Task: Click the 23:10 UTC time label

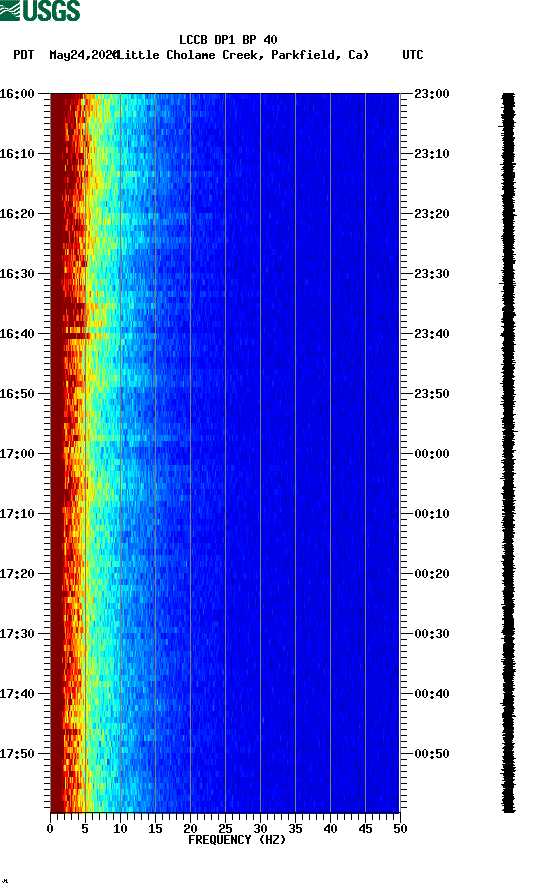Action: coord(432,154)
